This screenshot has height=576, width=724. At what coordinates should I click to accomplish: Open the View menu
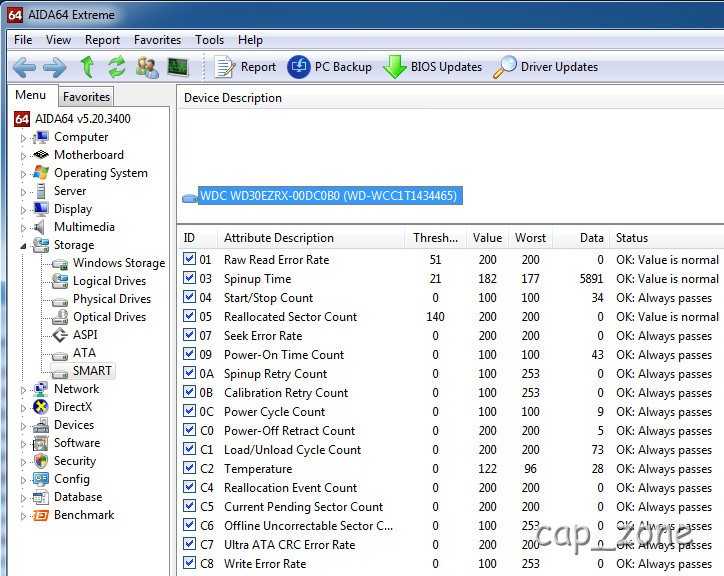click(x=58, y=40)
